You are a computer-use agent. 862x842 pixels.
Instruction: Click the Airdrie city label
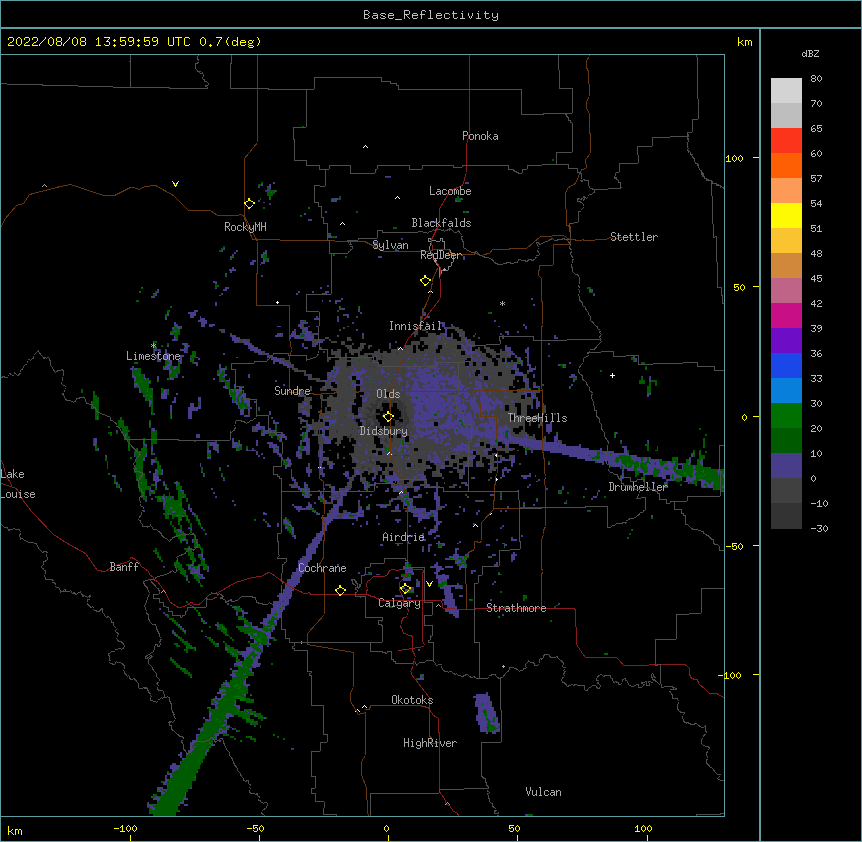(404, 537)
